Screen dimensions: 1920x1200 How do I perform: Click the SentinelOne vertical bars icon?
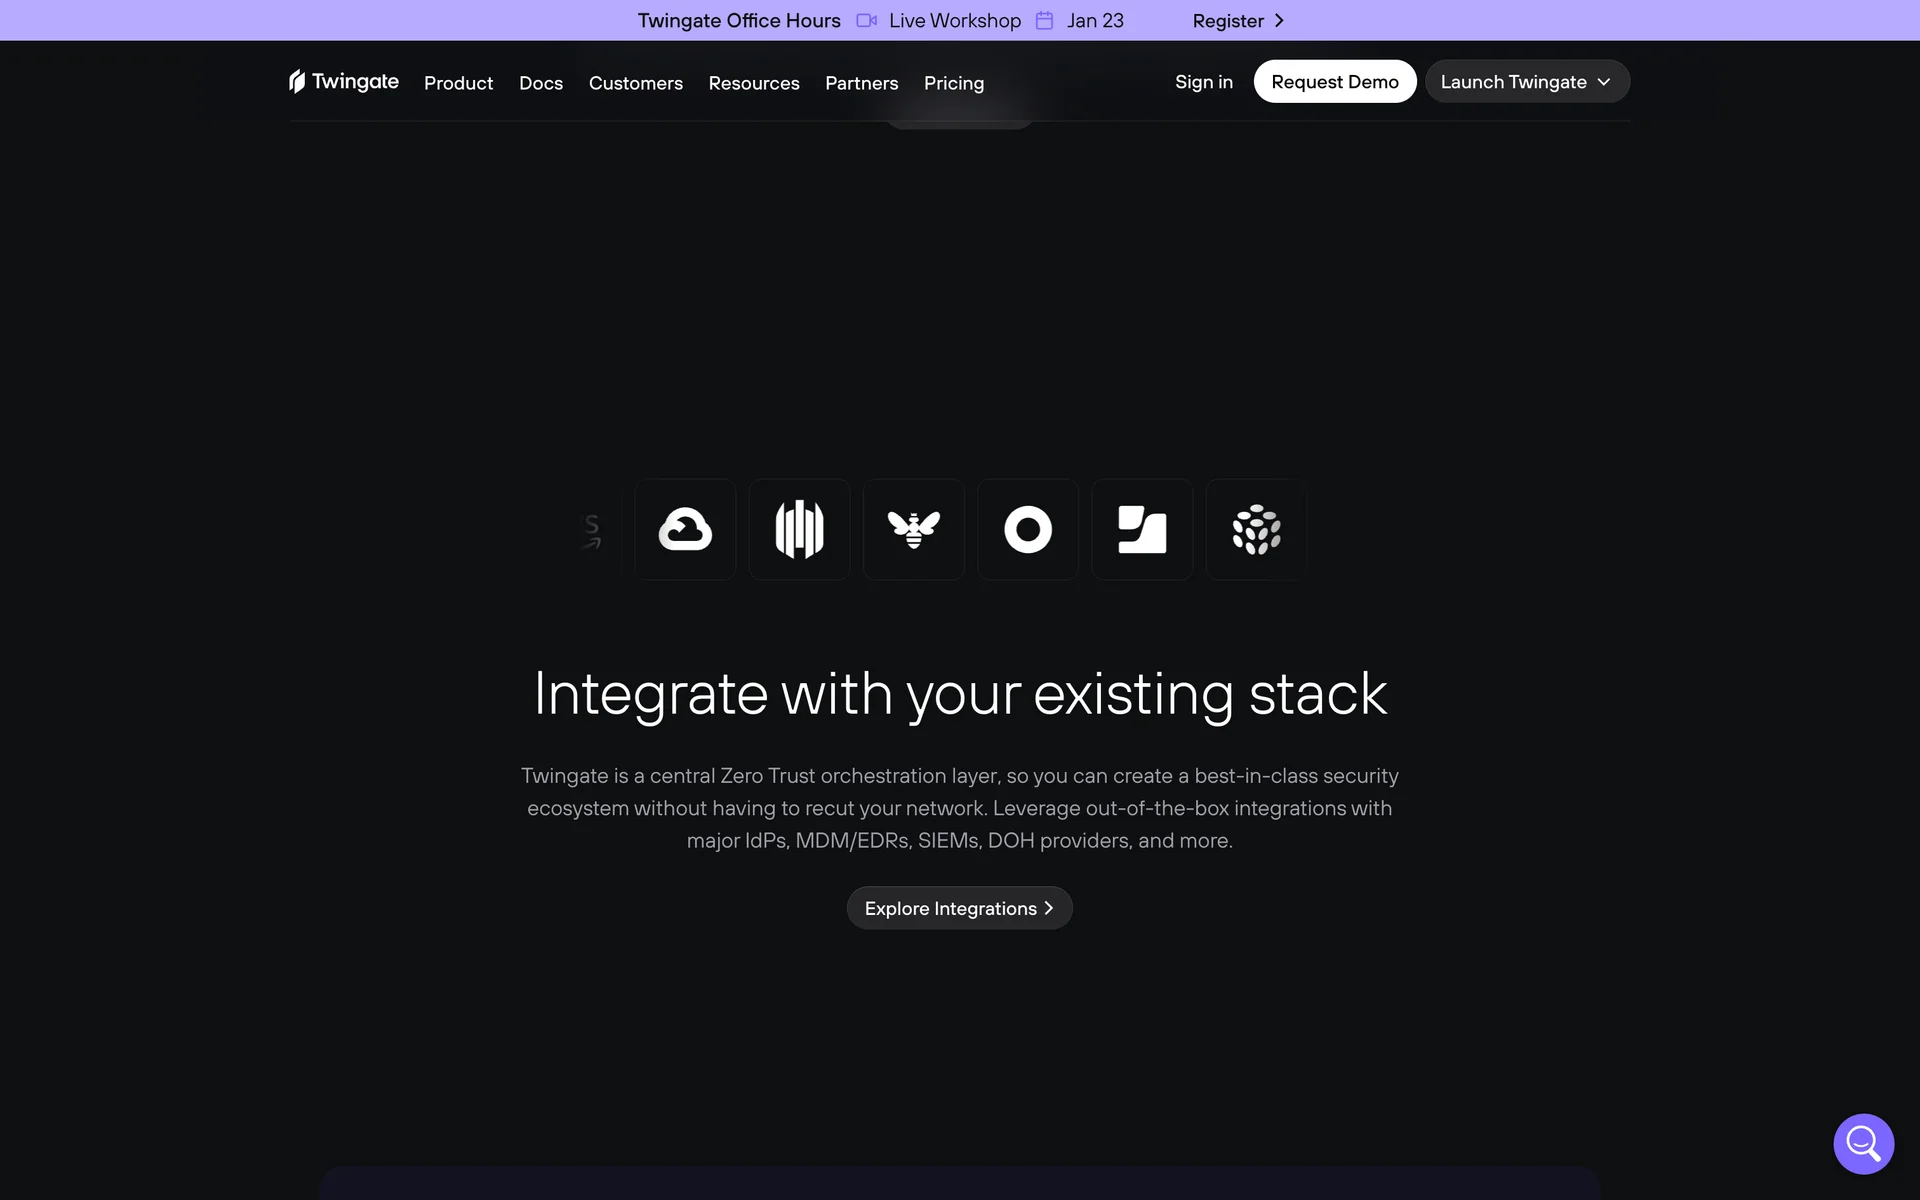coord(799,530)
